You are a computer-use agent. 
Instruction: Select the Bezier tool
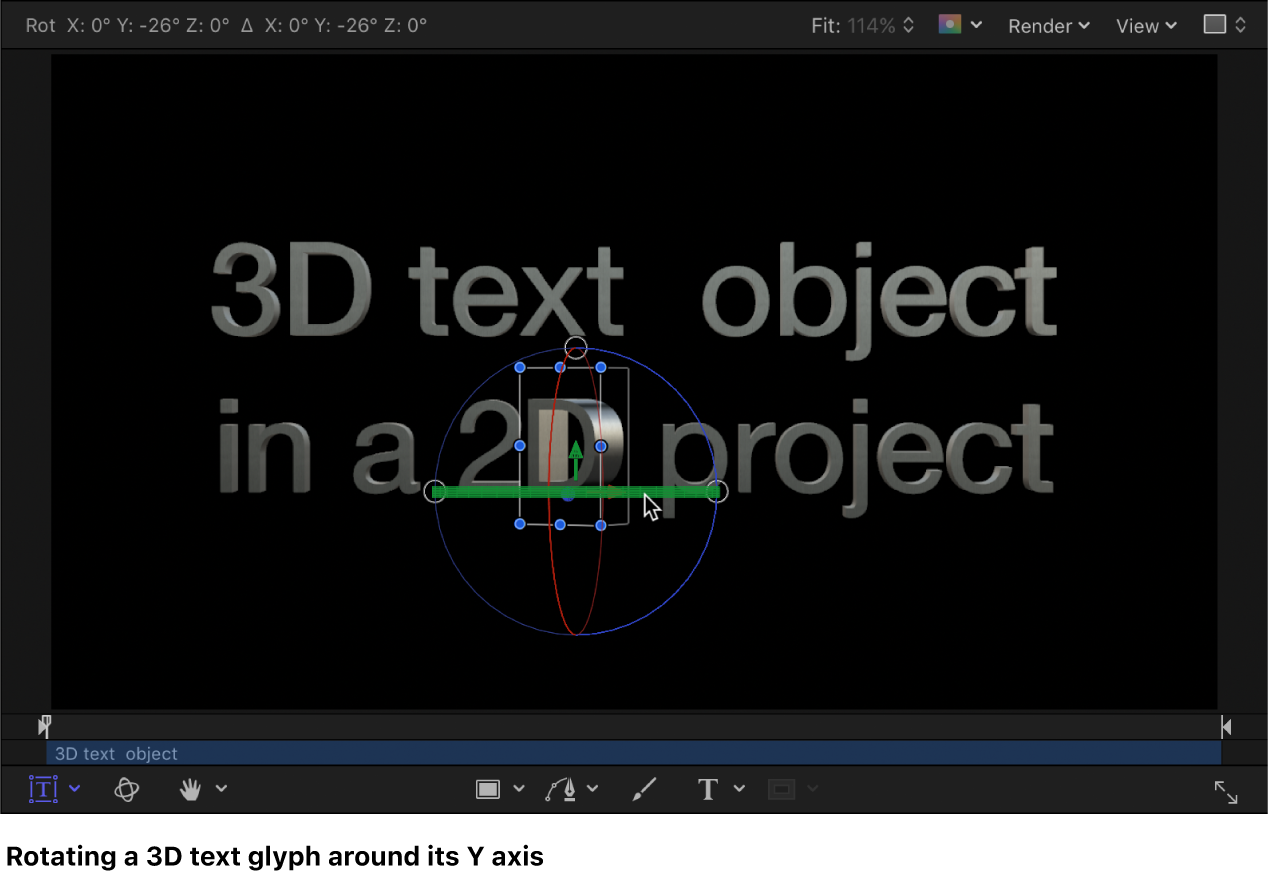(562, 789)
